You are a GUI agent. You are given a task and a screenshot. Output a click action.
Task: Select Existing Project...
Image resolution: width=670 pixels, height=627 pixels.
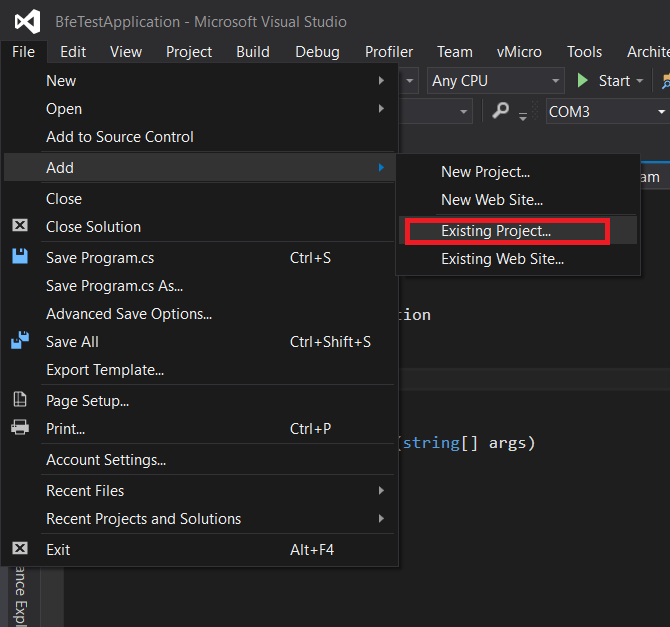click(518, 231)
